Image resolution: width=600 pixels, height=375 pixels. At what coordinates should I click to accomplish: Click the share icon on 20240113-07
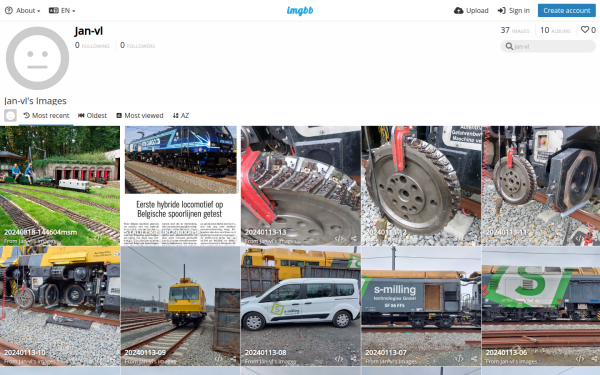pos(474,359)
